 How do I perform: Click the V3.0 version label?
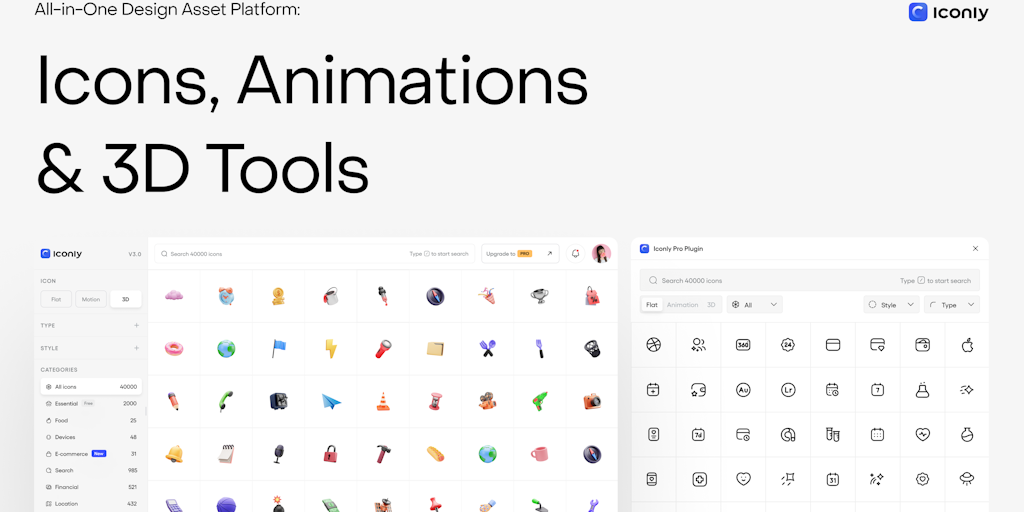[135, 254]
